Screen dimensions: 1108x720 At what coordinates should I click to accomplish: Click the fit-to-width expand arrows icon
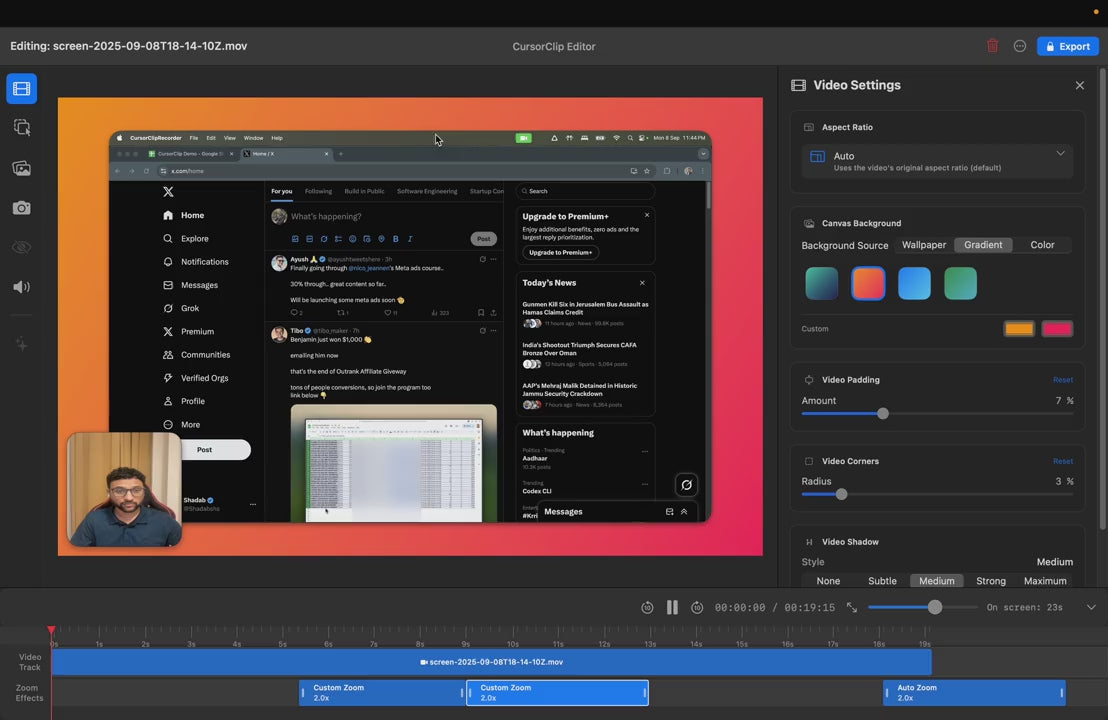[x=852, y=607]
